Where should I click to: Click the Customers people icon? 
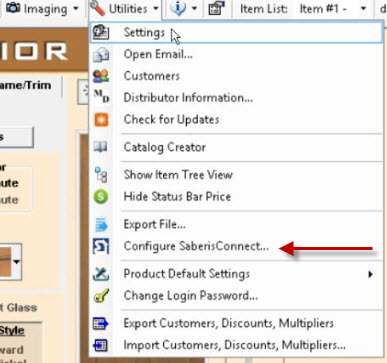click(x=101, y=76)
